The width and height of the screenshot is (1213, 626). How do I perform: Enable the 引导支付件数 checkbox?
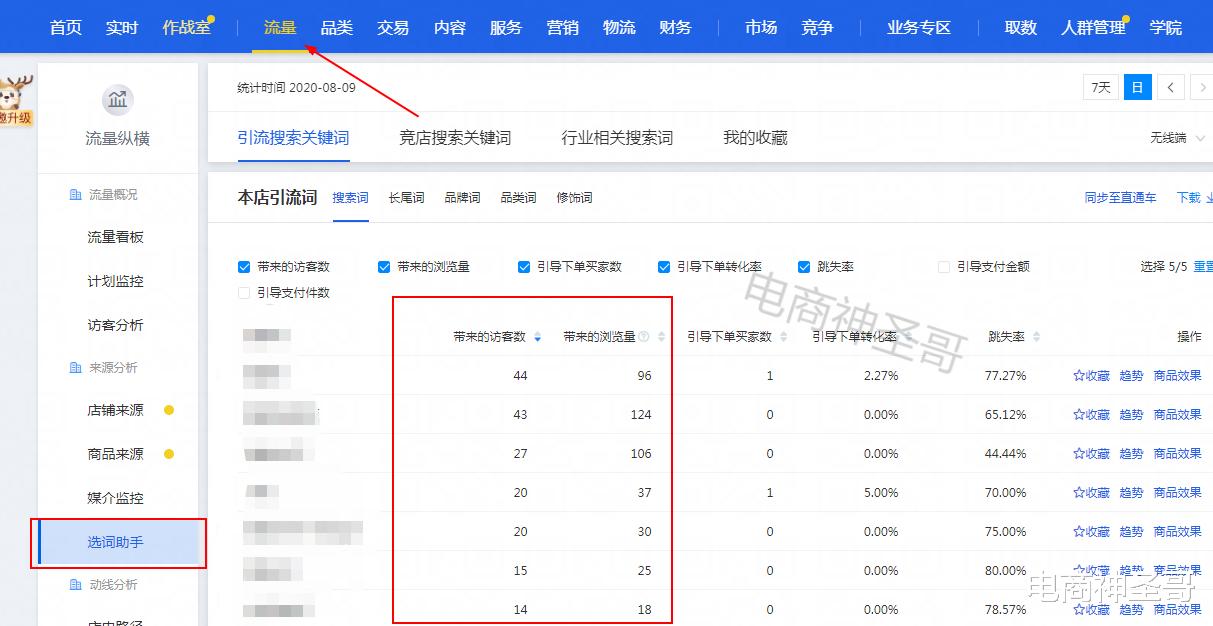coord(243,292)
